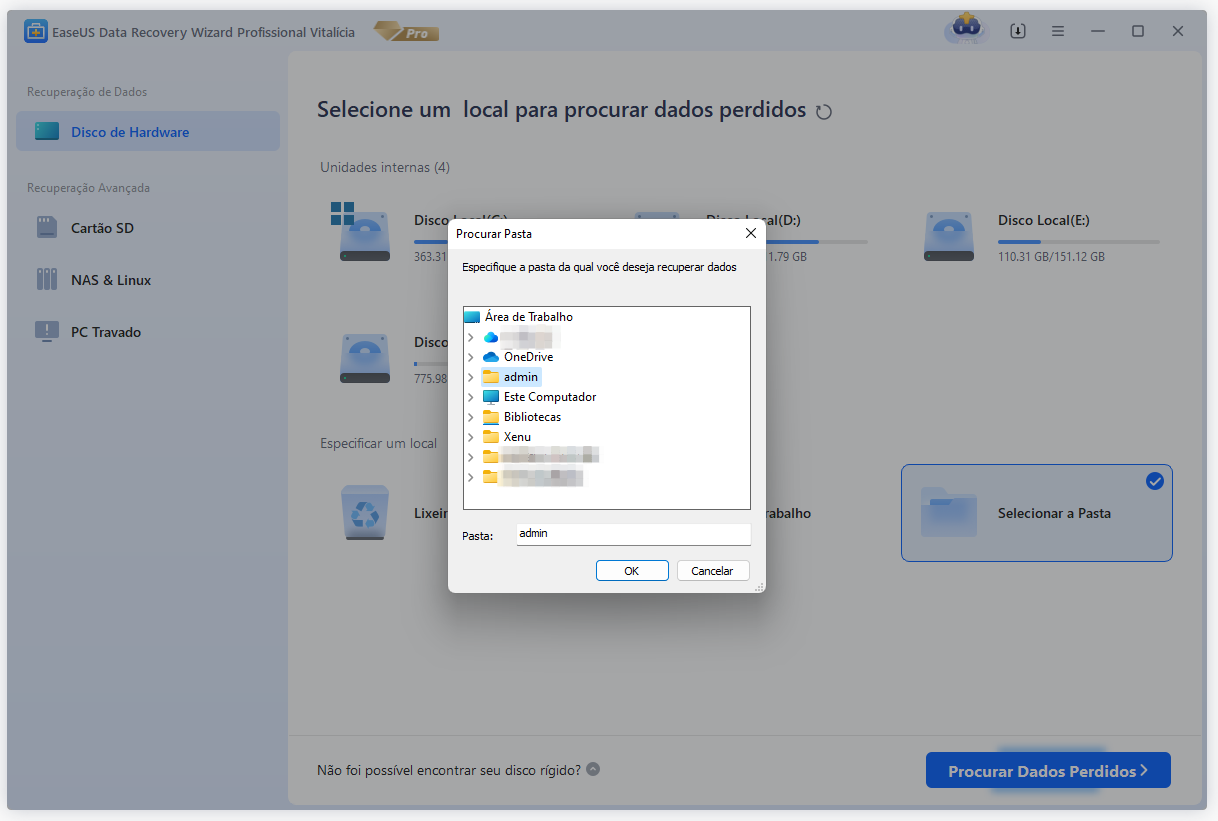Click the Disco Local(E:) drive name
The width and height of the screenshot is (1218, 821).
coord(1043,220)
